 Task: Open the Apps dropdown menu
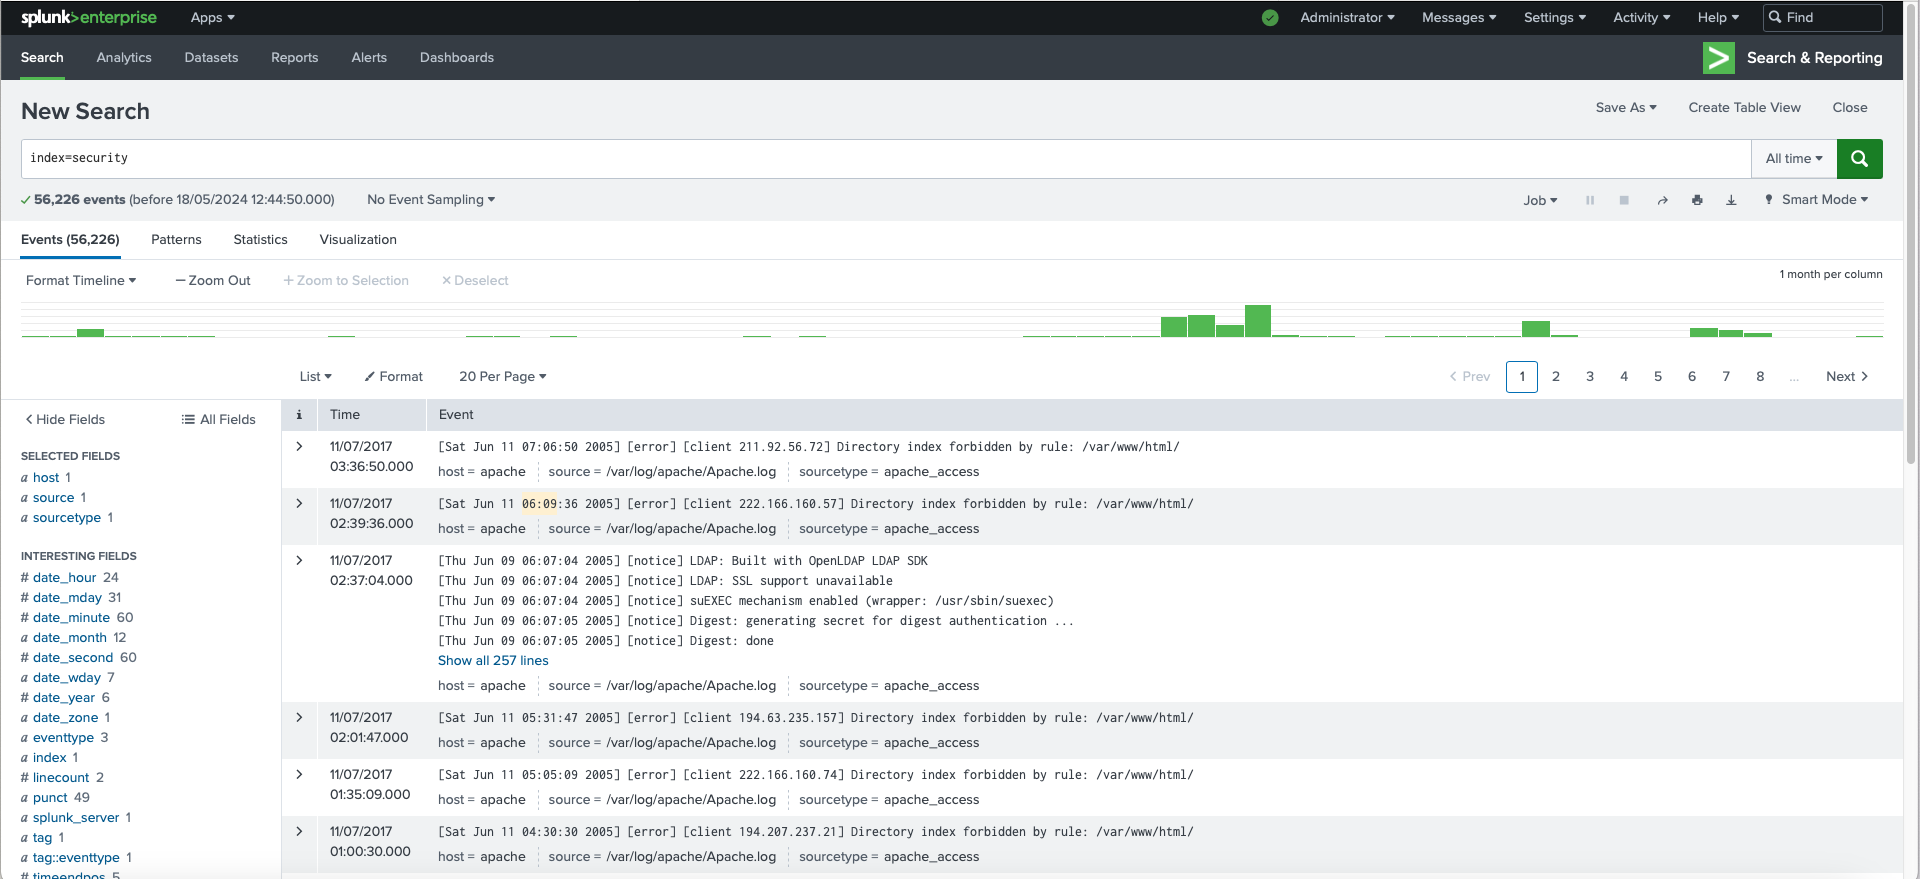pyautogui.click(x=212, y=17)
